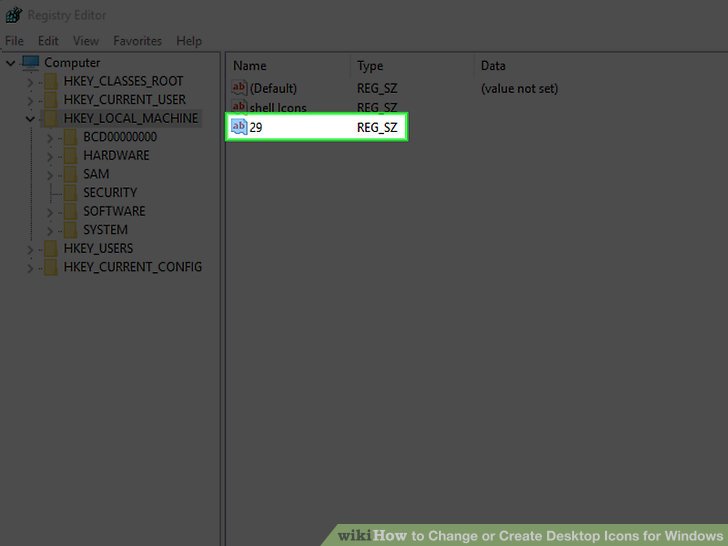The image size is (728, 546).
Task: Expand the SOFTWARE chevron
Action: point(50,212)
